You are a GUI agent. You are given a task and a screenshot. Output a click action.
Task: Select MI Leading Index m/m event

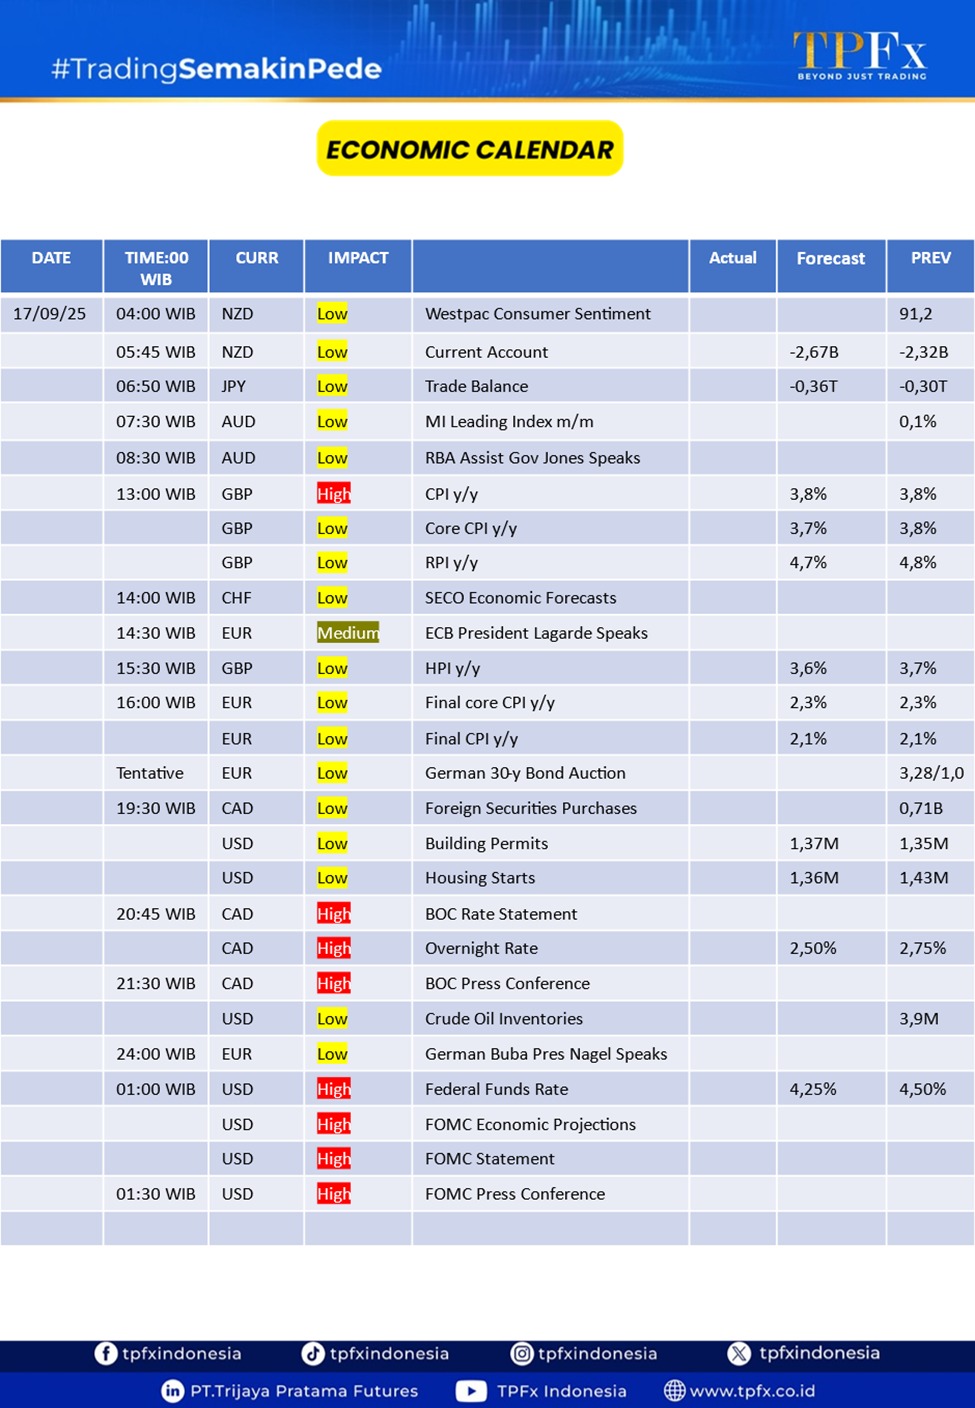[x=509, y=422]
